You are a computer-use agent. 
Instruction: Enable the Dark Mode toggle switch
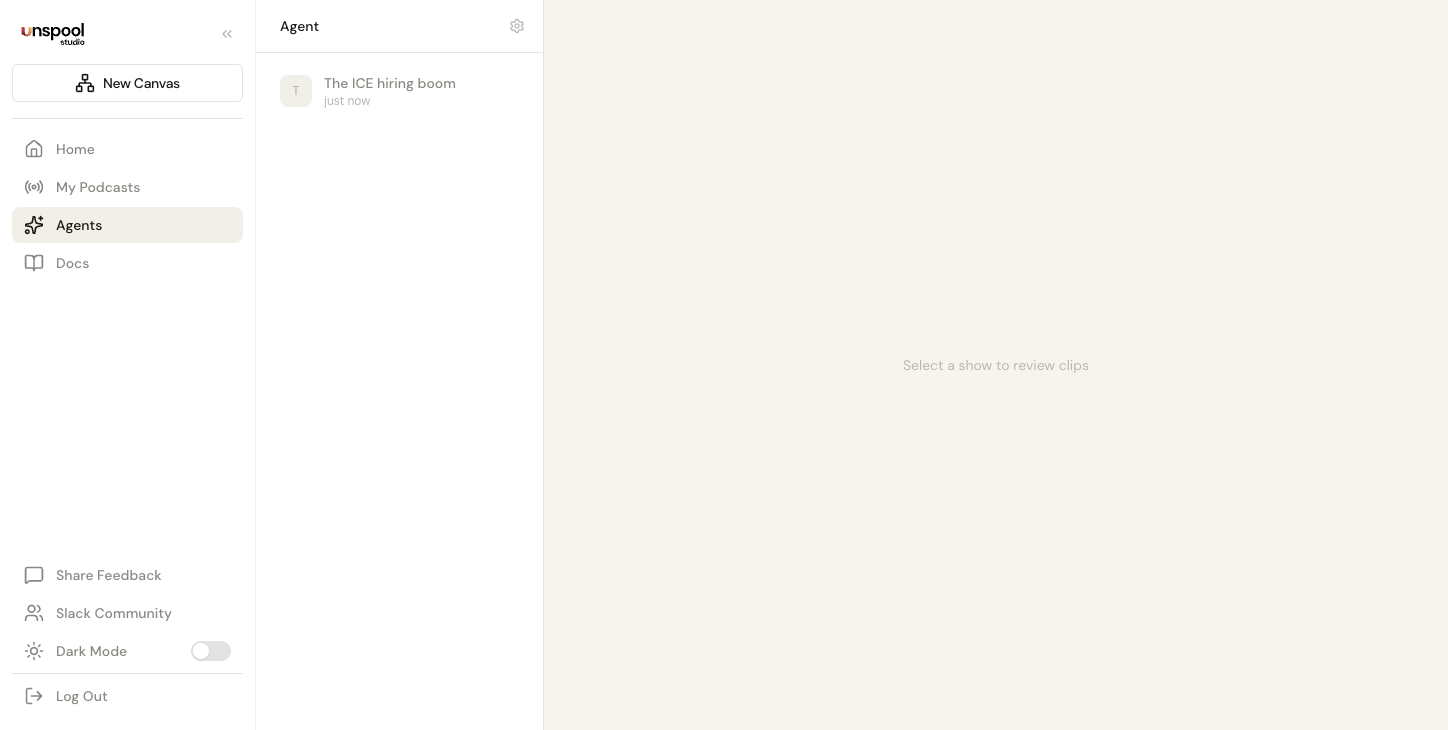point(210,651)
